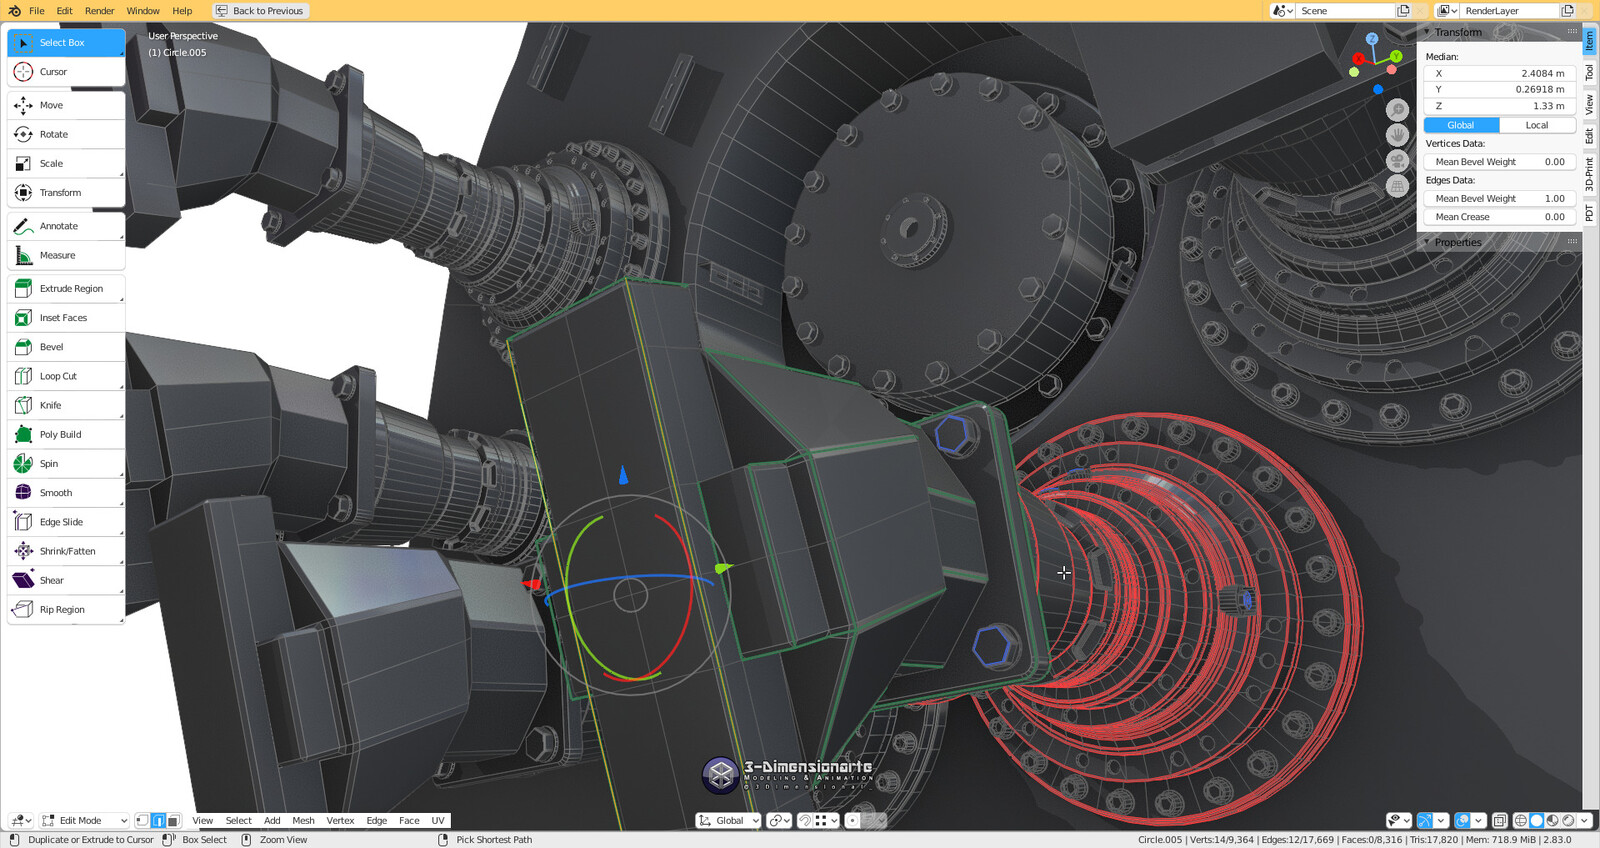This screenshot has width=1600, height=848.
Task: Toggle viewport gizmos display
Action: coord(1425,820)
